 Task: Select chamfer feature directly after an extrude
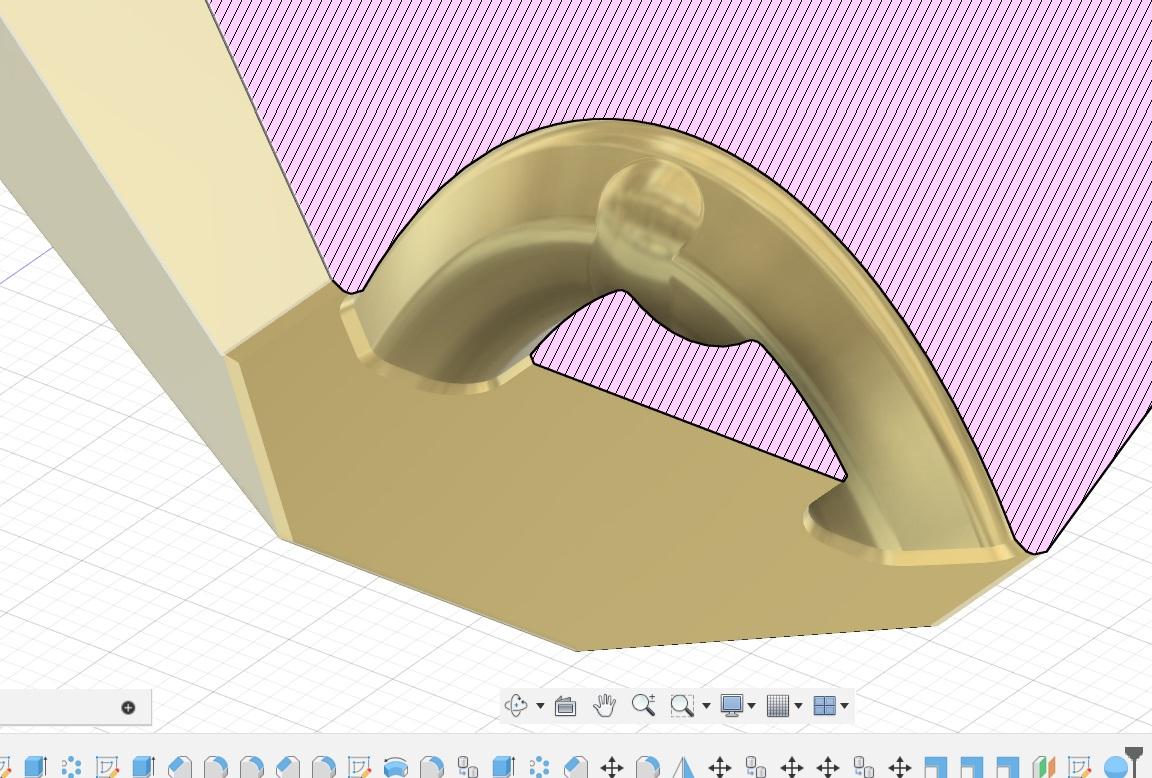click(180, 767)
